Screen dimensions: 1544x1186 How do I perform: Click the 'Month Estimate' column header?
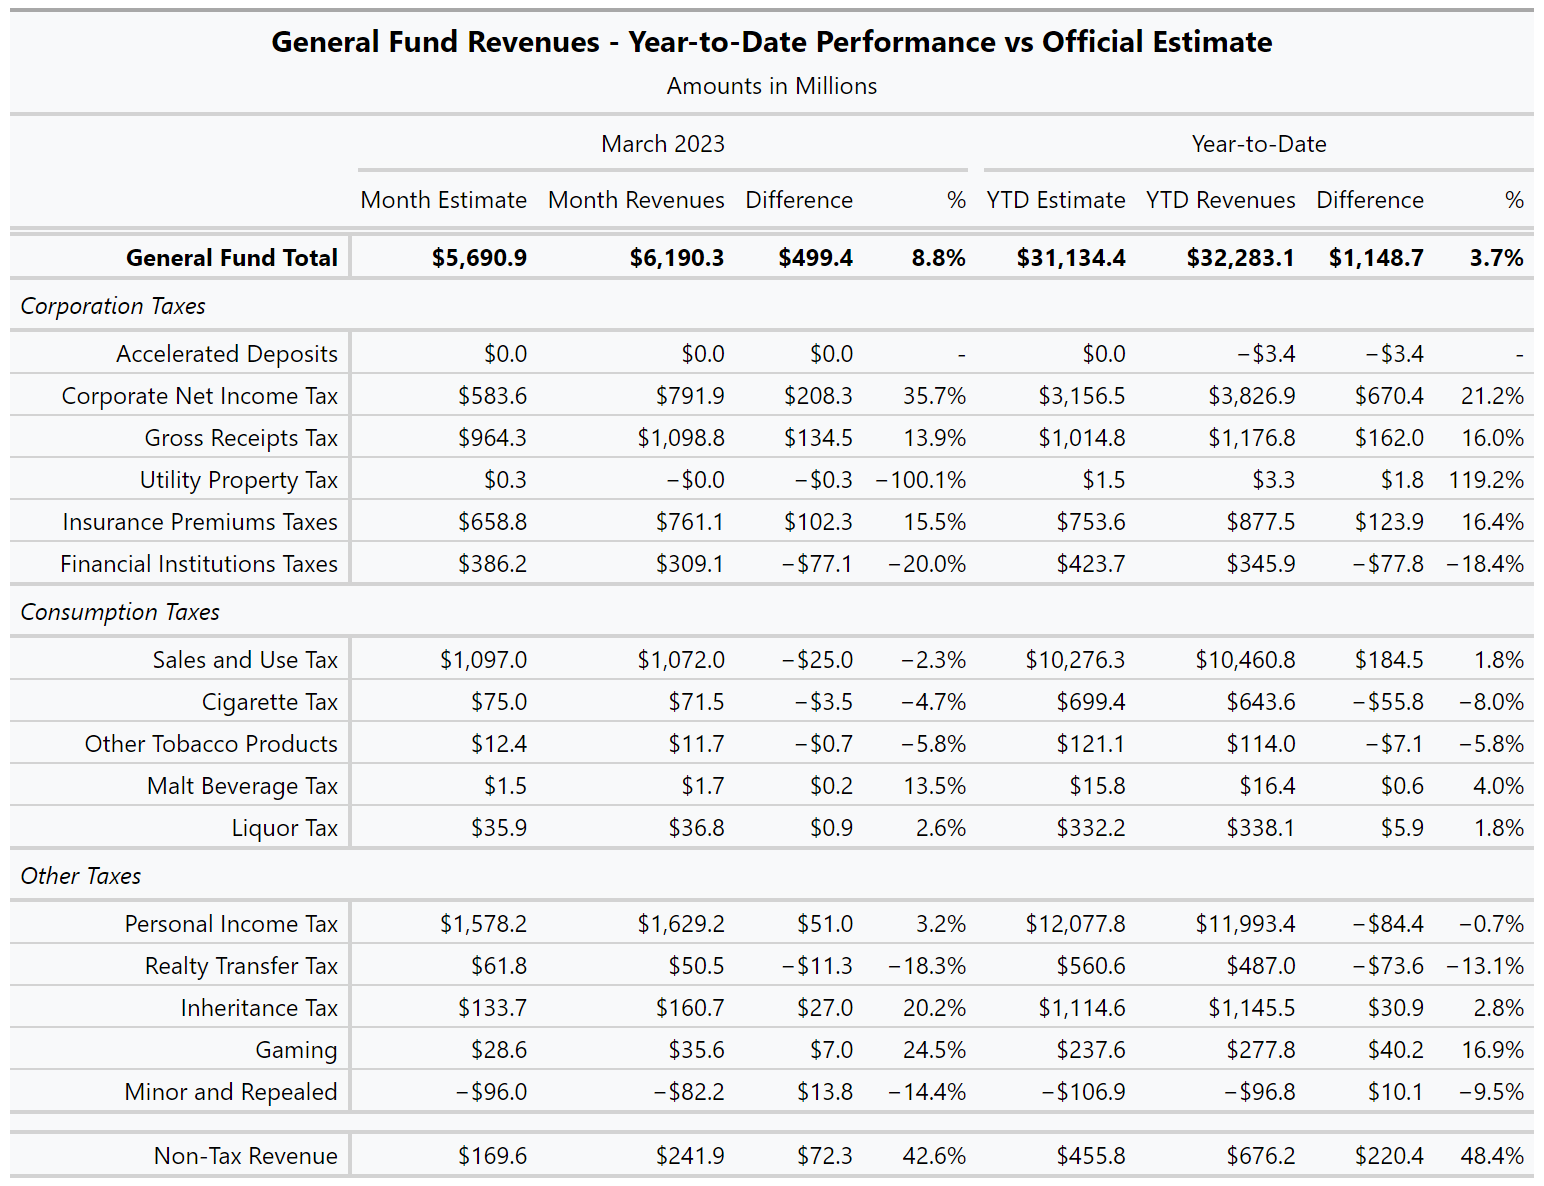(x=443, y=200)
